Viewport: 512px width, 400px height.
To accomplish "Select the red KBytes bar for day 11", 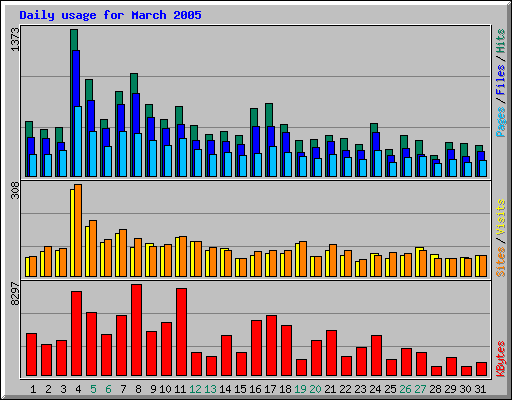I will 182,332.
